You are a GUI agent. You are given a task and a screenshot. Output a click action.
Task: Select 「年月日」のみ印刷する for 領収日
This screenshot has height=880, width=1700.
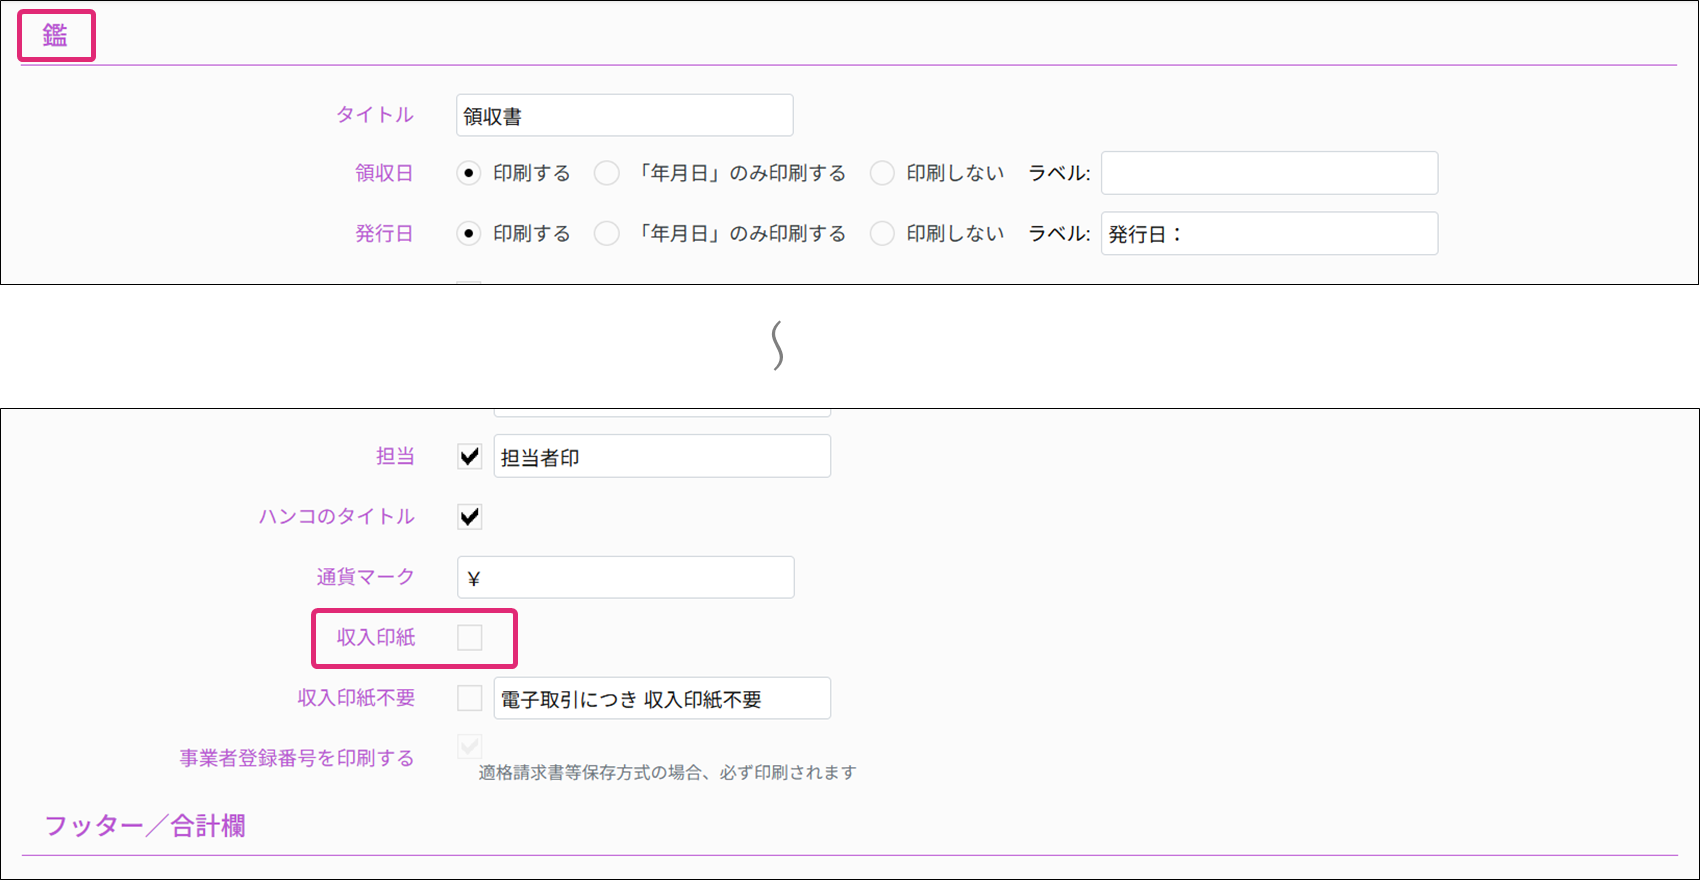click(x=606, y=173)
